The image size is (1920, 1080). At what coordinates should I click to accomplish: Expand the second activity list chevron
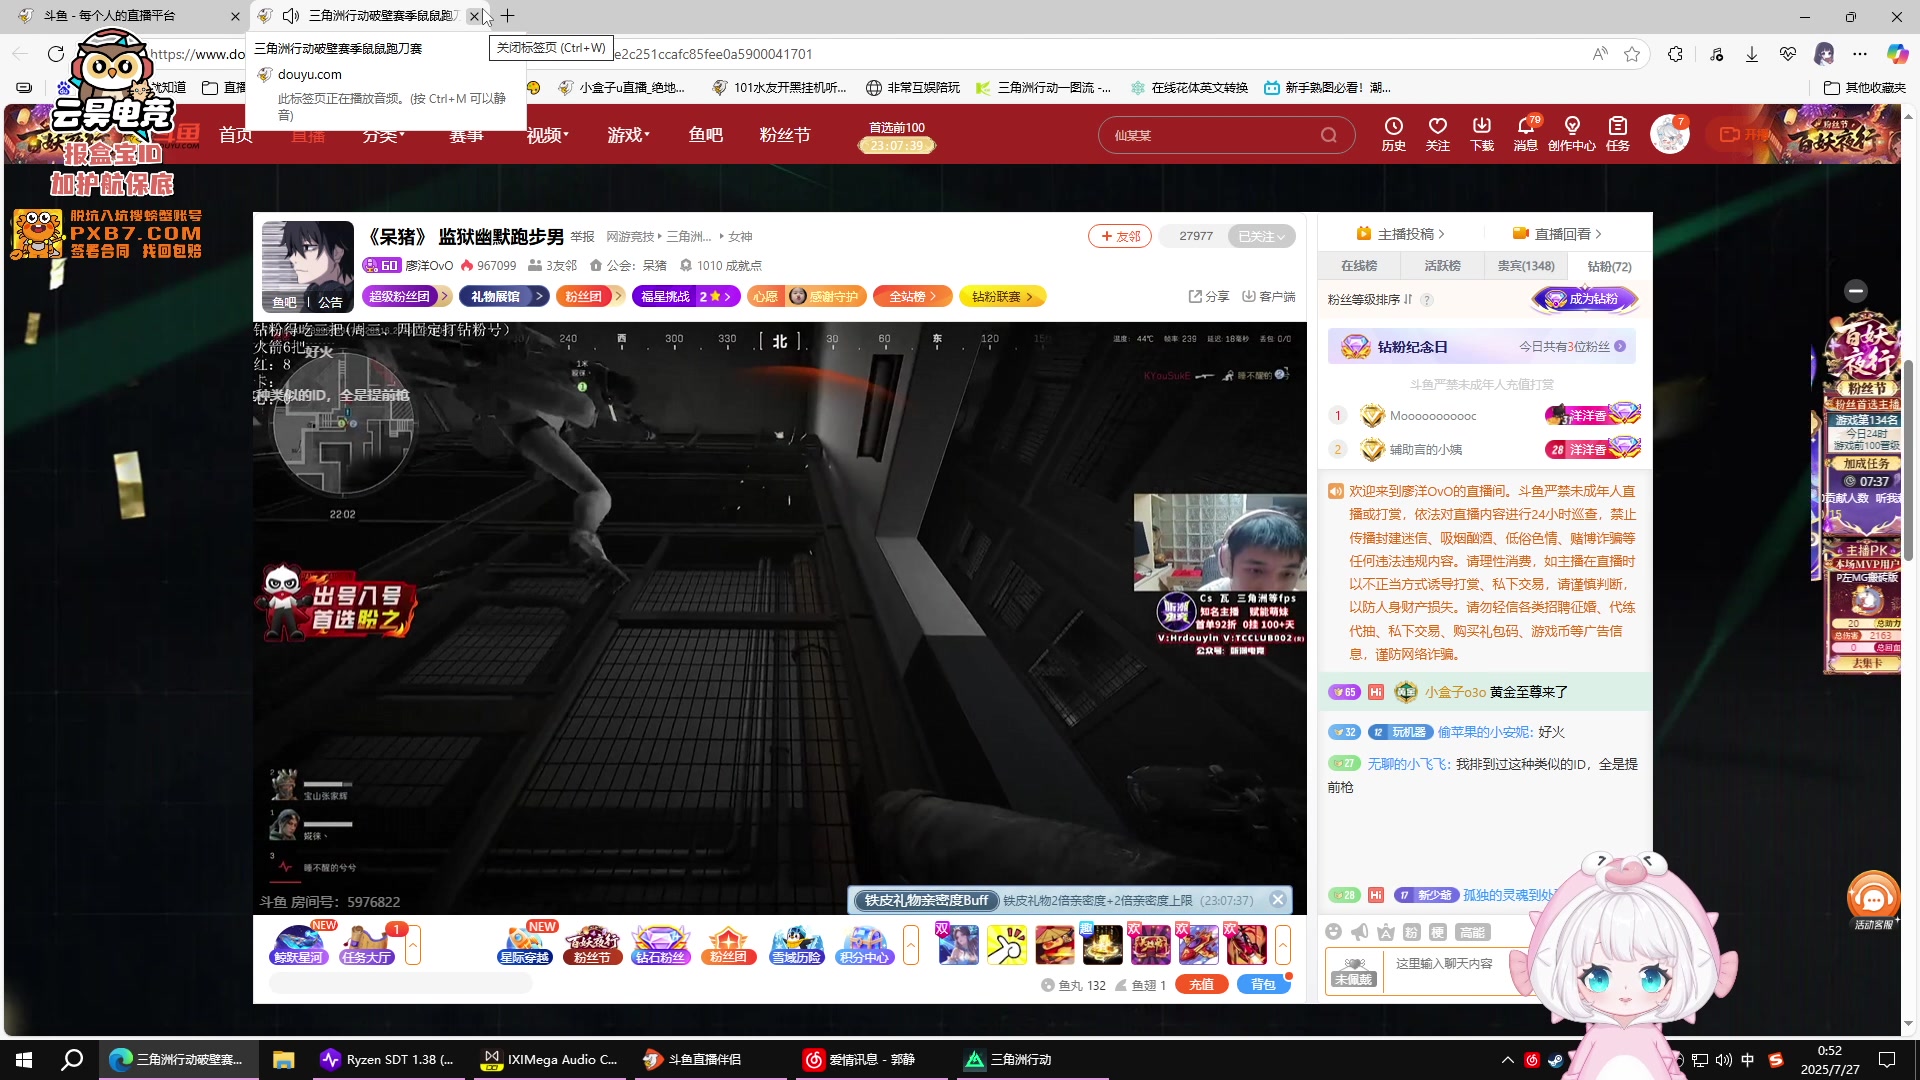pos(910,945)
